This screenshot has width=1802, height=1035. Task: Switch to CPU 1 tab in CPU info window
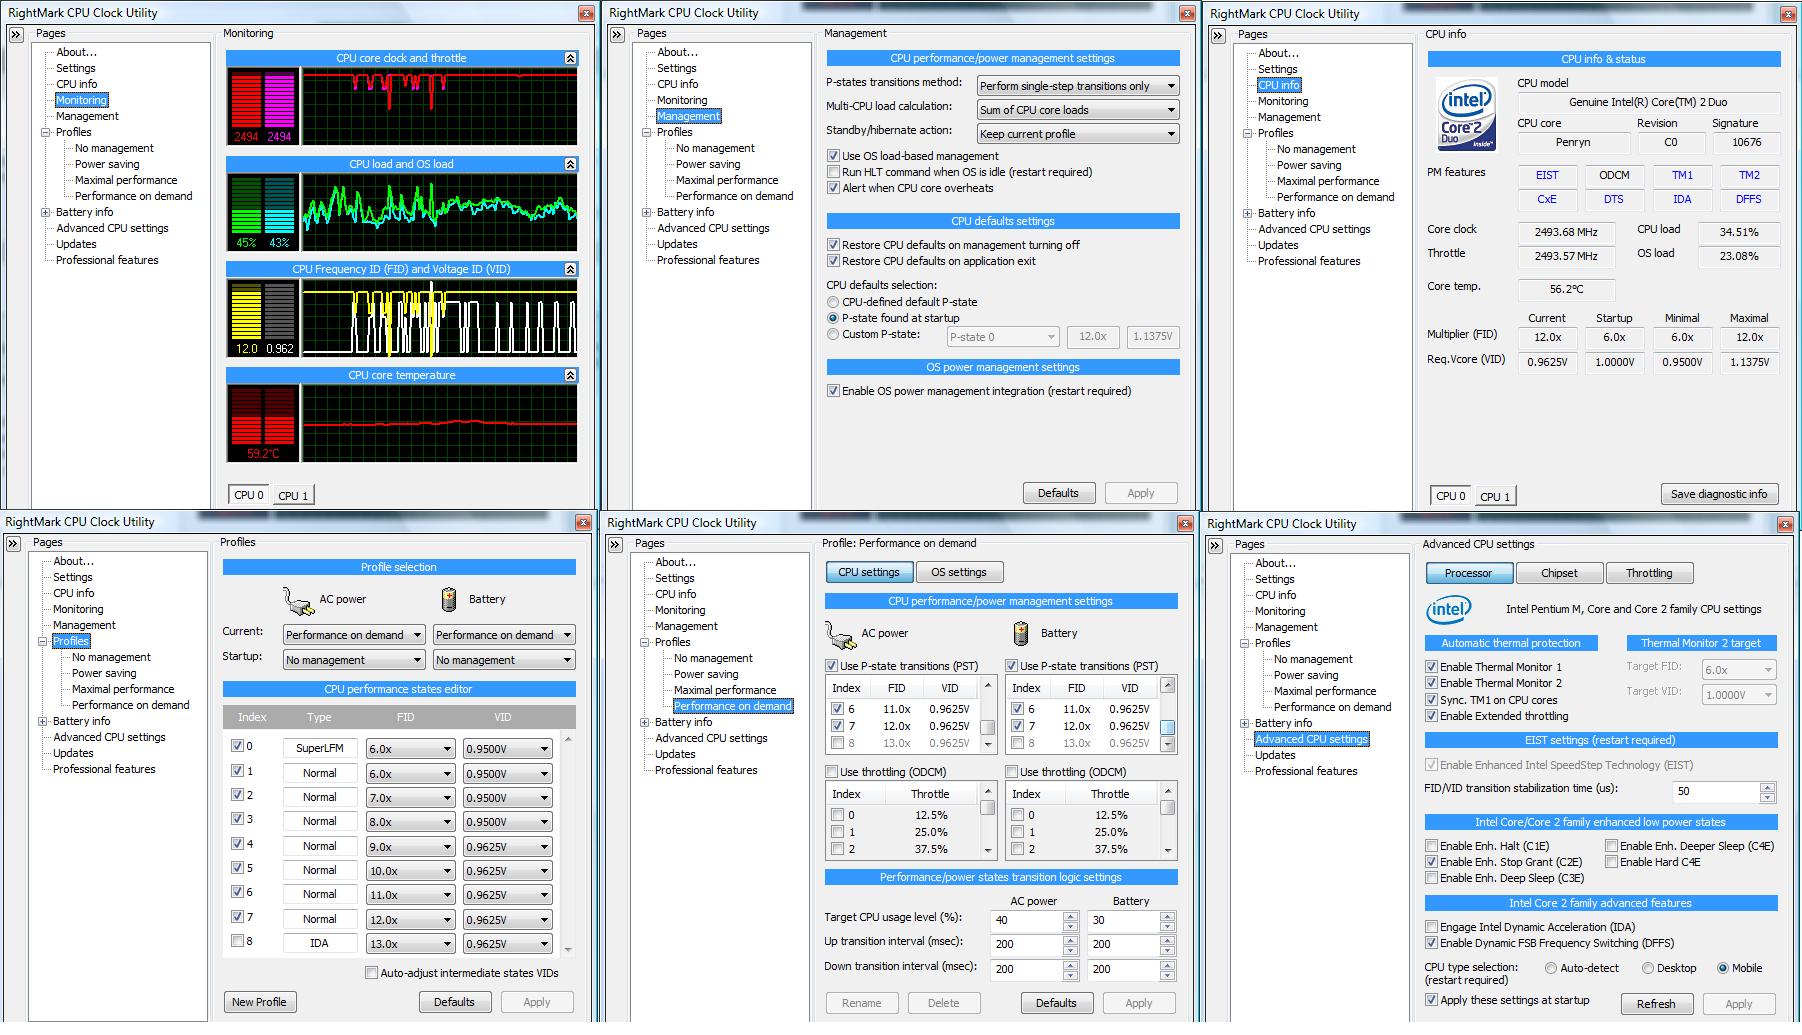(x=1494, y=496)
